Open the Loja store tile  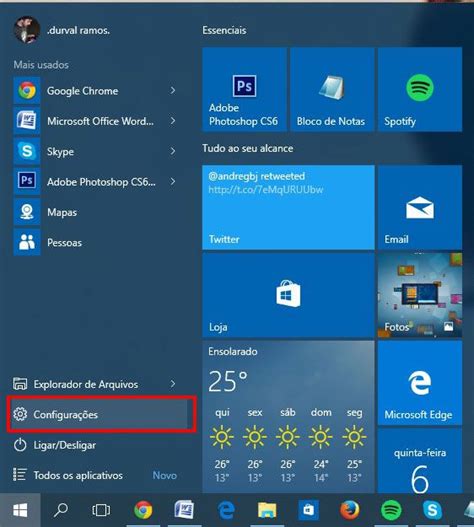coord(288,295)
